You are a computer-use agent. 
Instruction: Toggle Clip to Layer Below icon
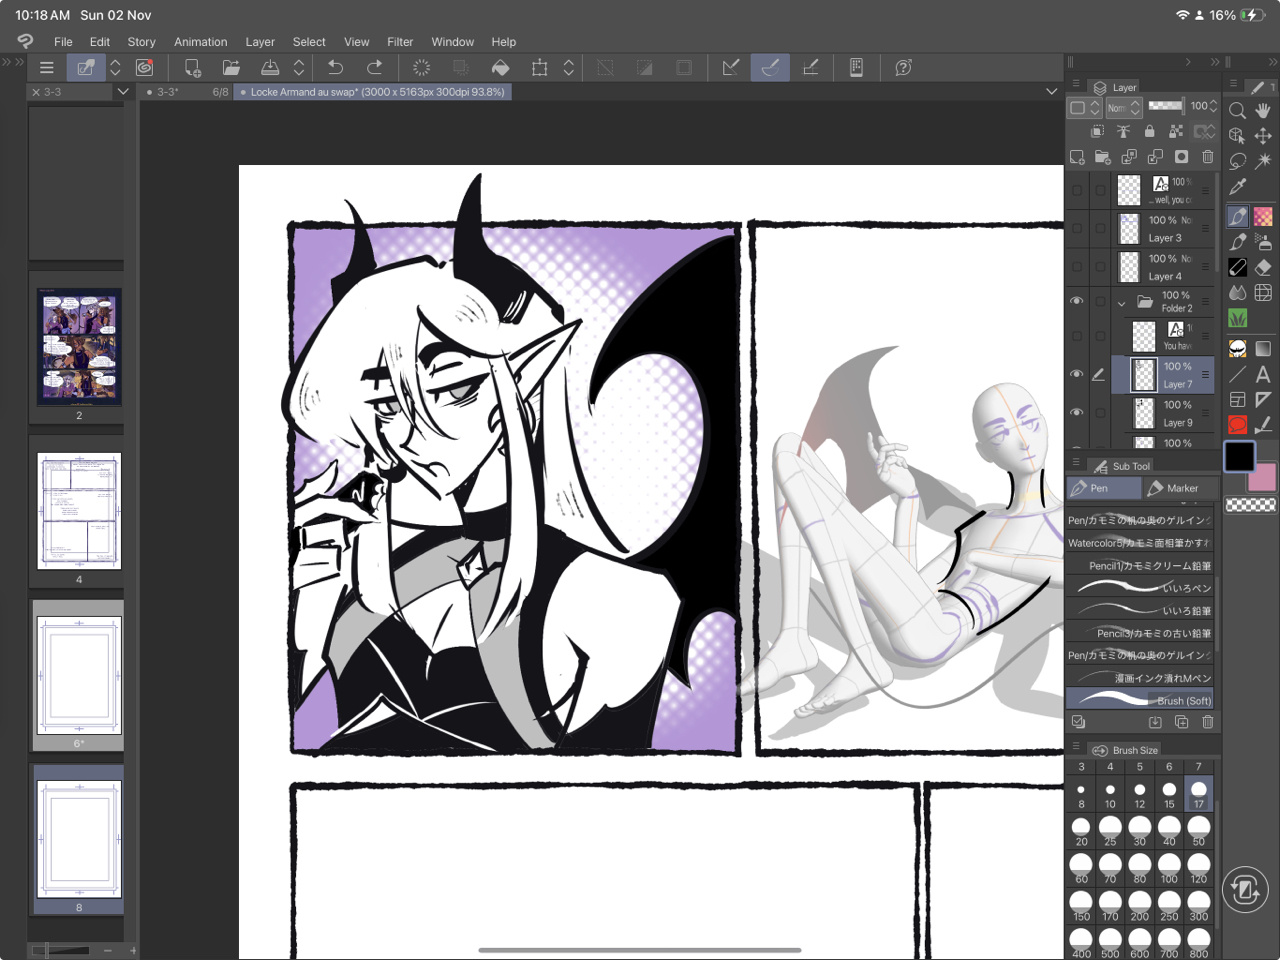1097,131
